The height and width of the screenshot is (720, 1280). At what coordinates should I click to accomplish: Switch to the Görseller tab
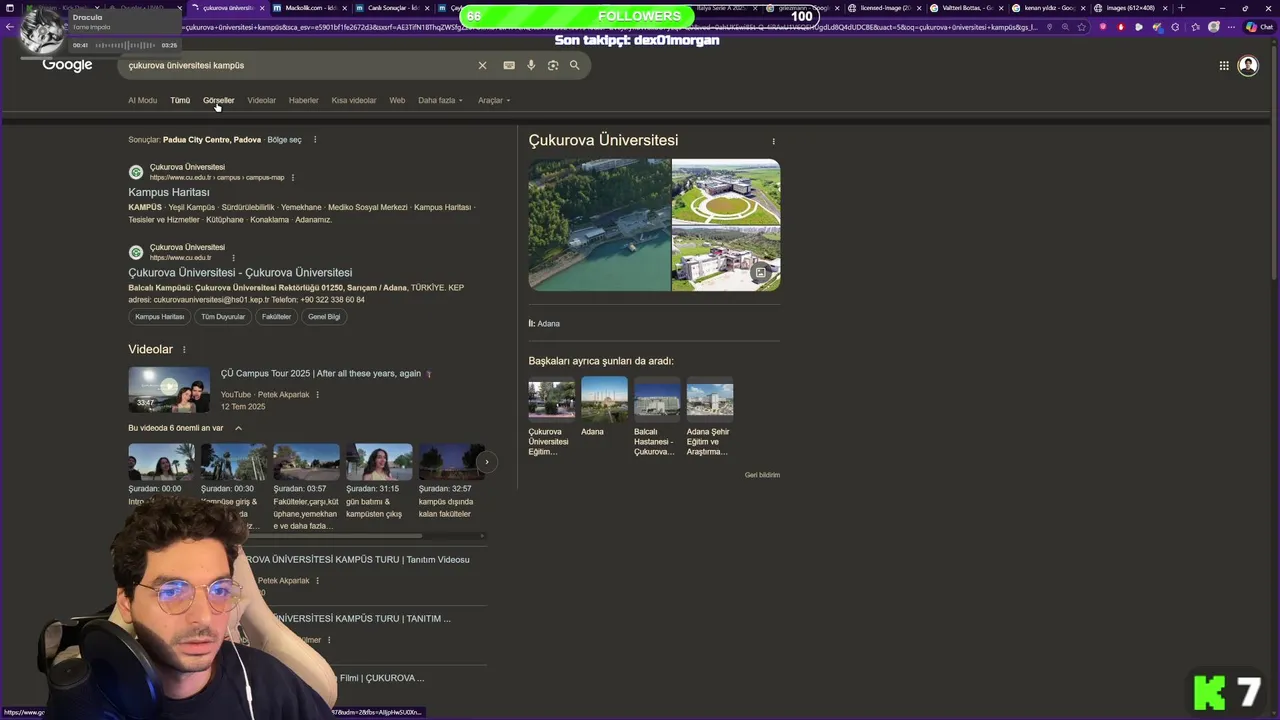[x=218, y=100]
